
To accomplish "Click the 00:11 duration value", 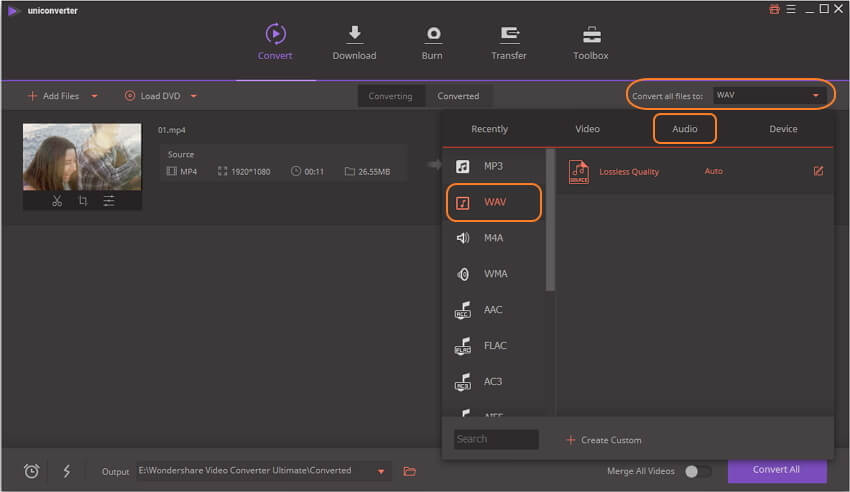I will click(x=314, y=172).
